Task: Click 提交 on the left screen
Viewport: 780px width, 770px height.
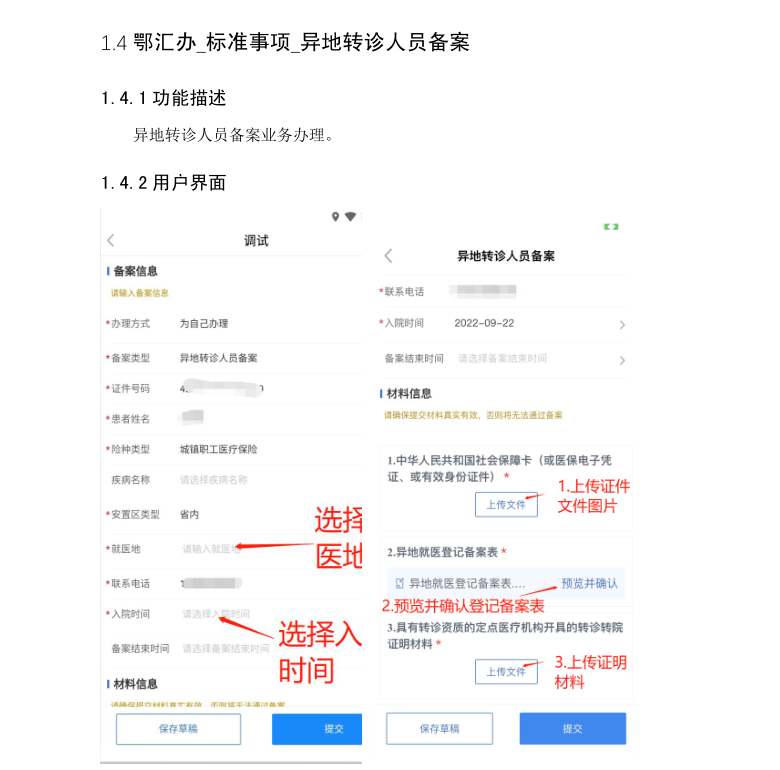Action: point(317,729)
